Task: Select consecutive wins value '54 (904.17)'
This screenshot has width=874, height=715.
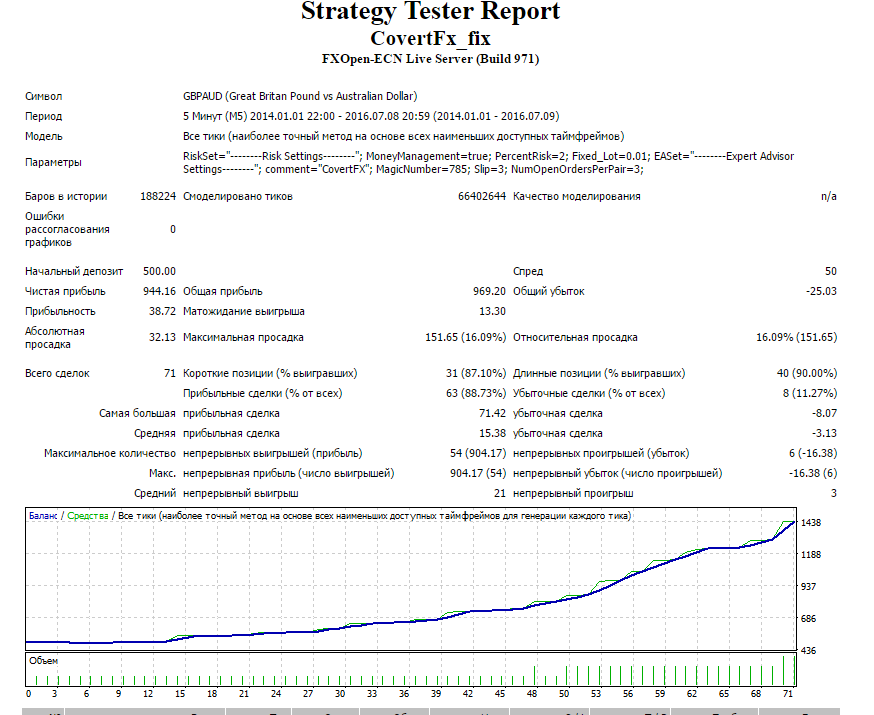Action: [x=478, y=454]
